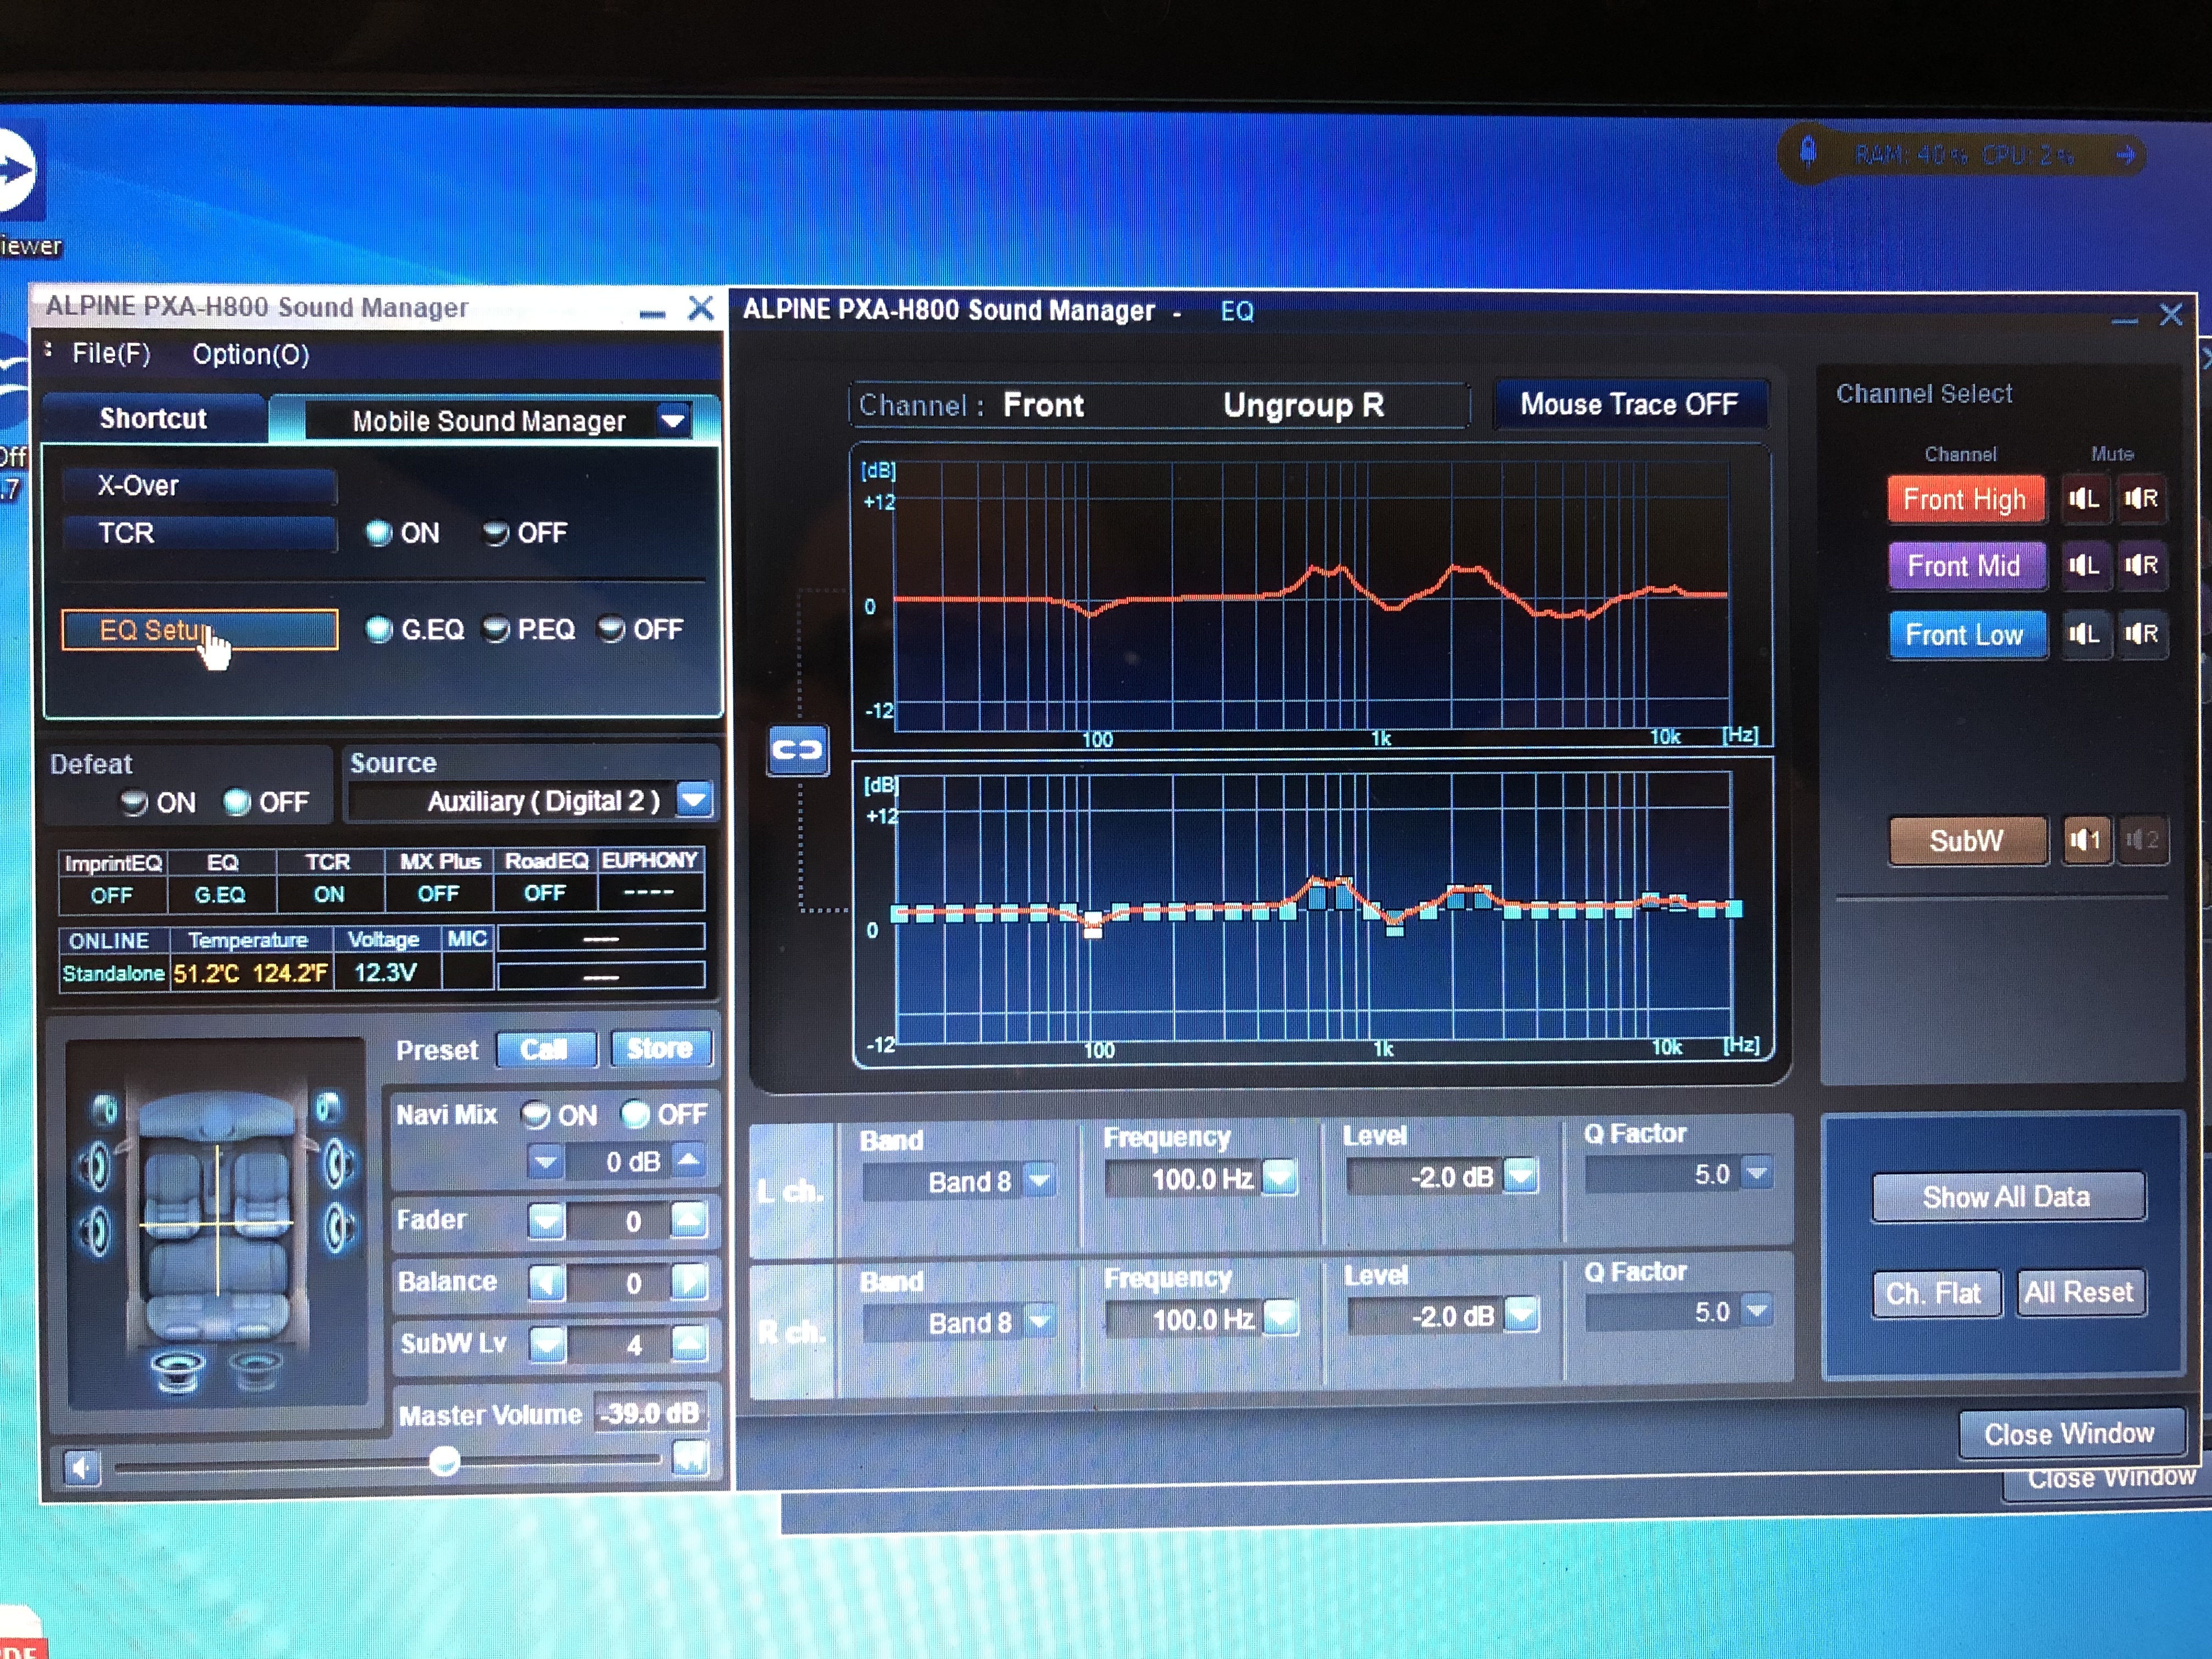Increase Navi Mix level arrow
Screen dimensions: 2212x1659
(689, 1160)
